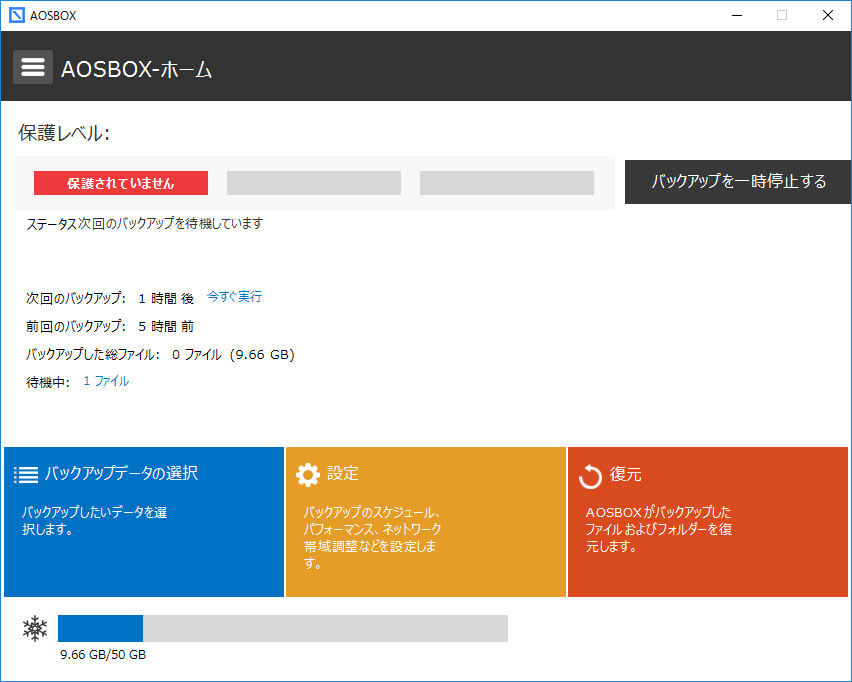Click the 保護レベル: heading
The width and height of the screenshot is (852, 682).
point(64,133)
